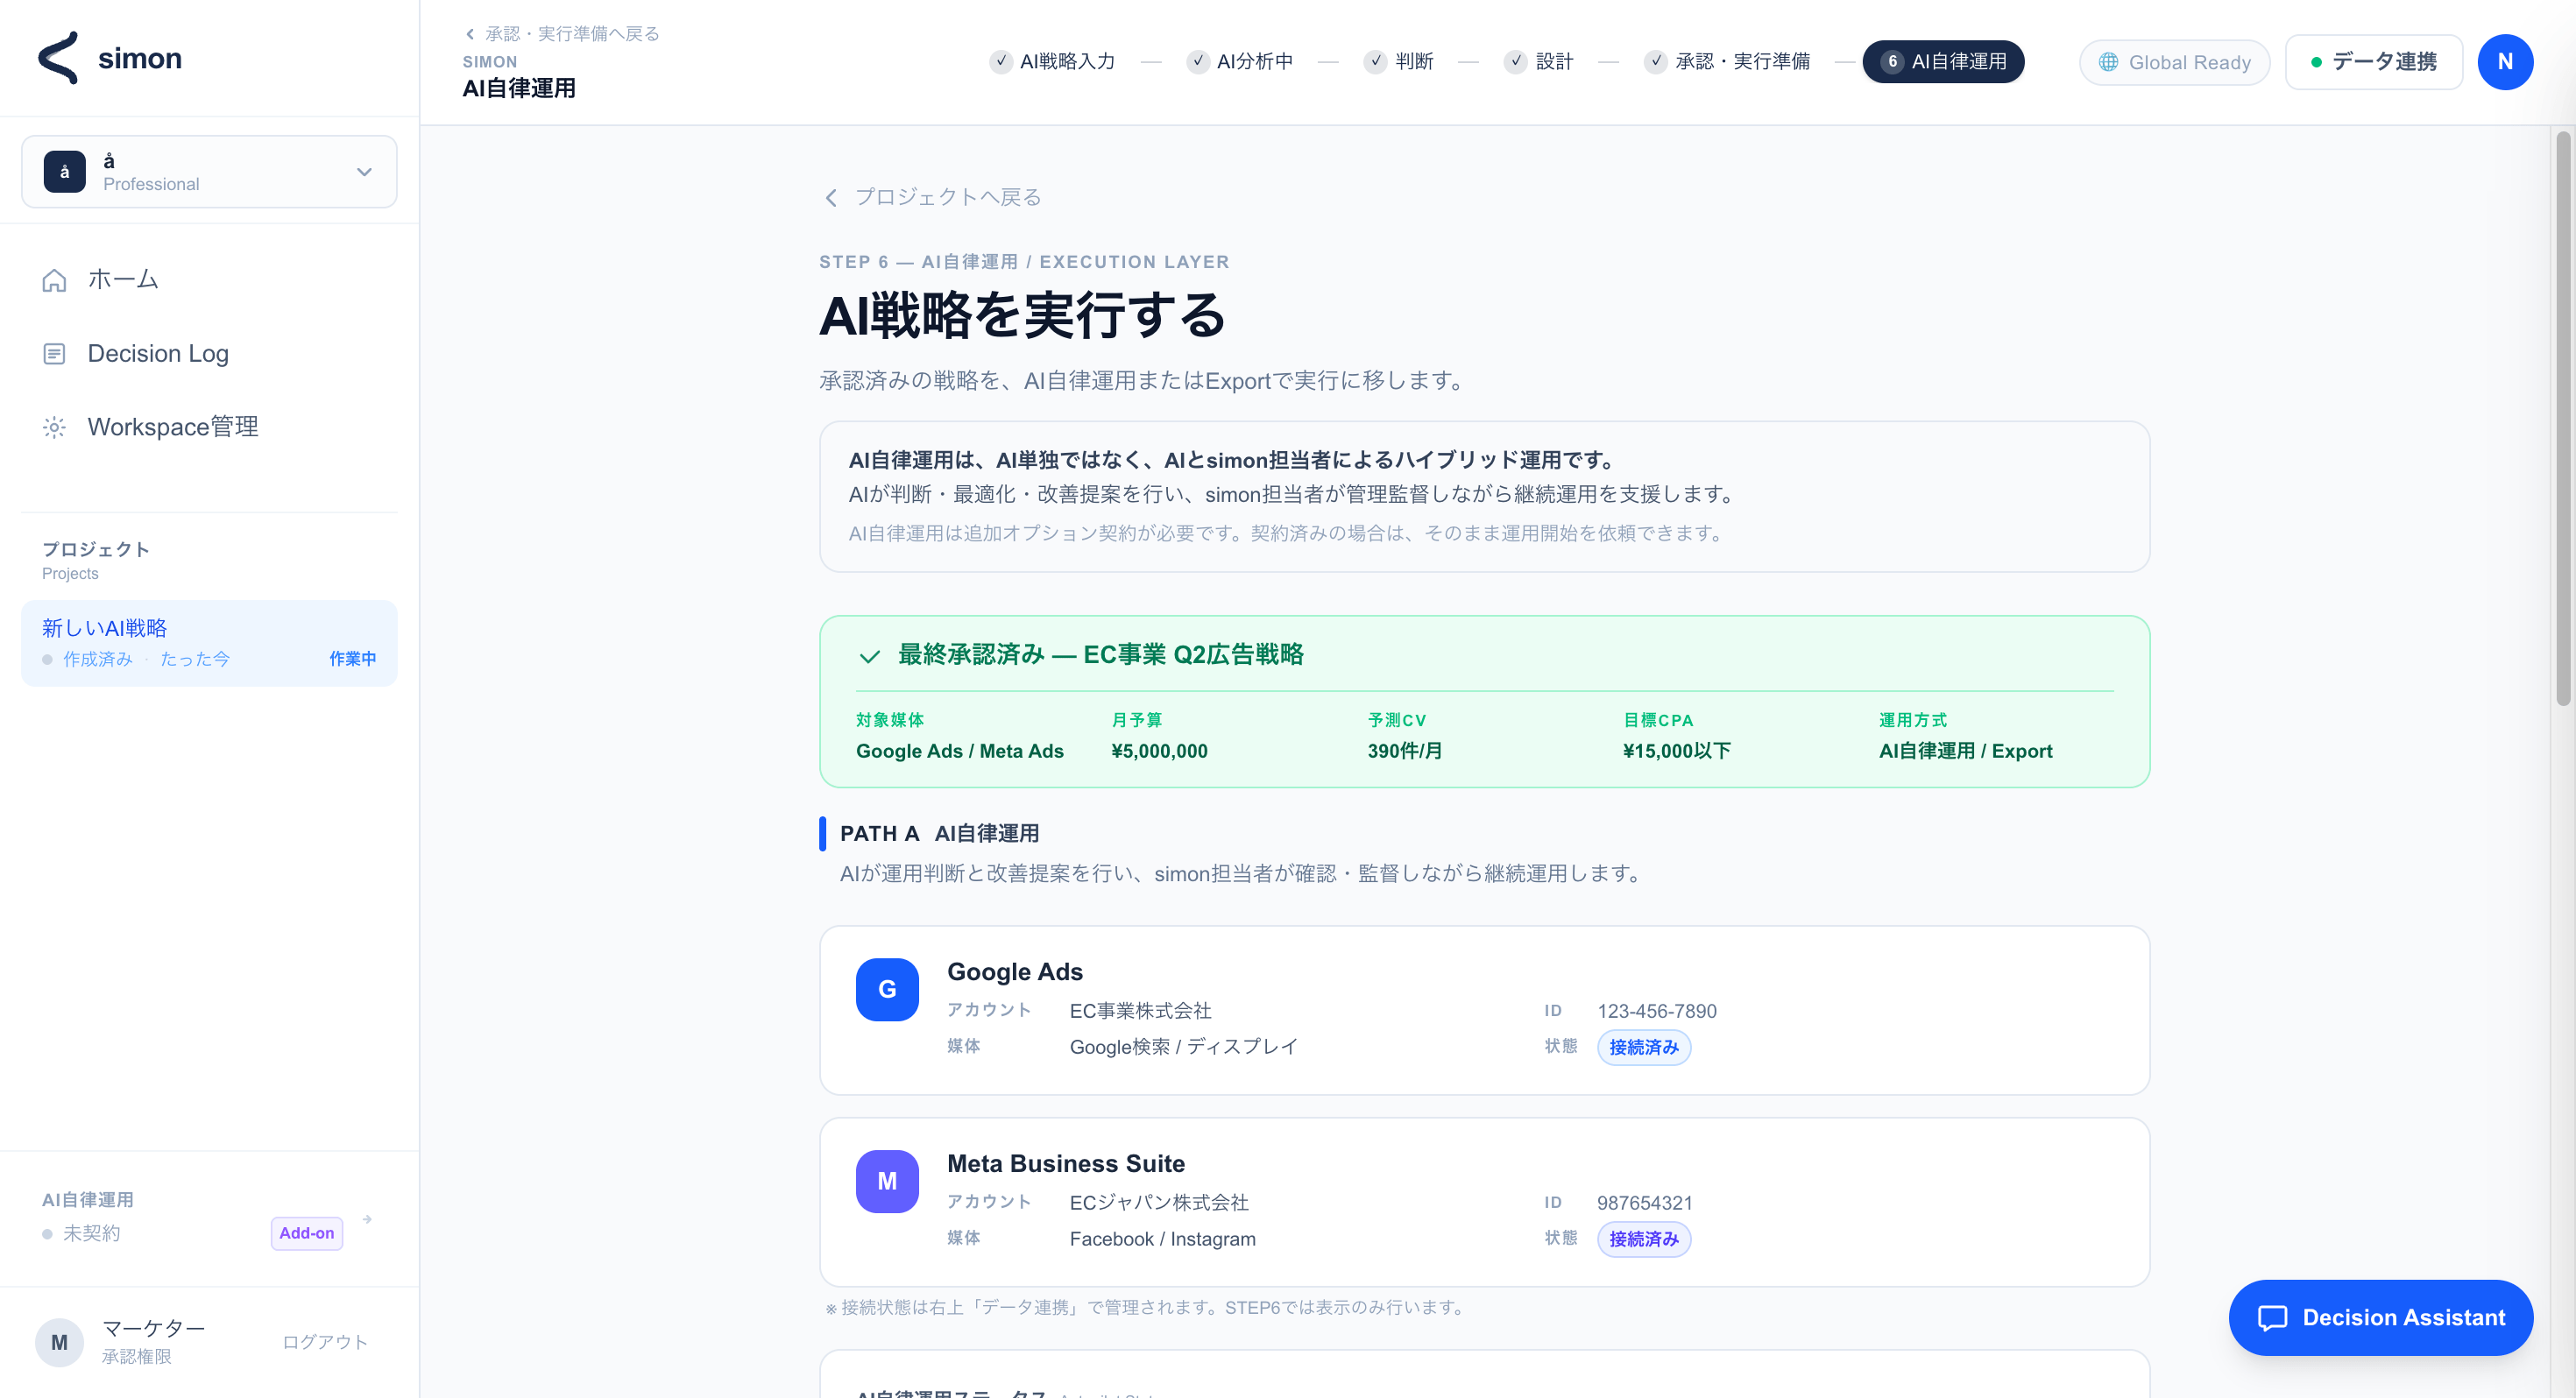Go to the 承認・実行準備 step
The width and height of the screenshot is (2576, 1398).
click(1727, 62)
